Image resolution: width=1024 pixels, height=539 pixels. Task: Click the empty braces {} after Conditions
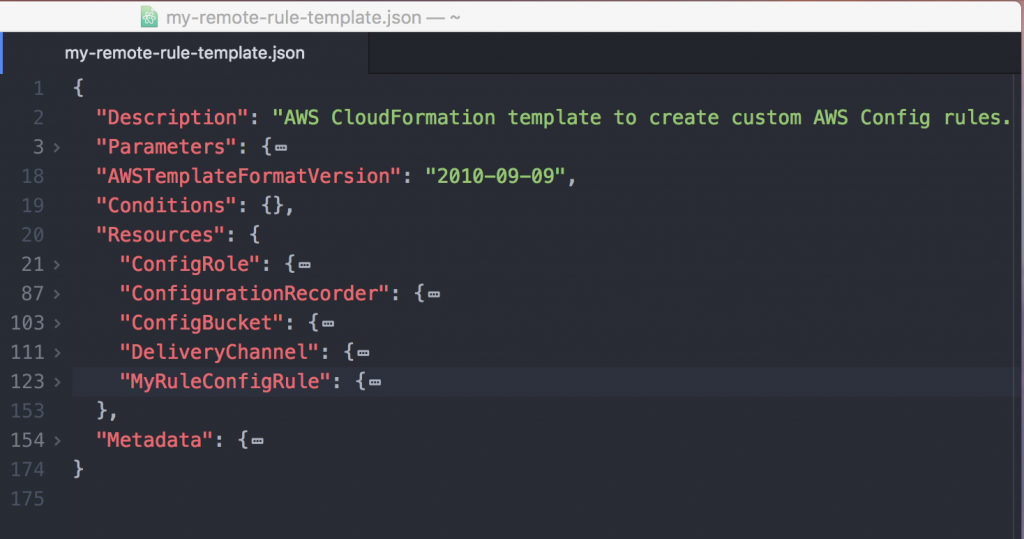(272, 206)
